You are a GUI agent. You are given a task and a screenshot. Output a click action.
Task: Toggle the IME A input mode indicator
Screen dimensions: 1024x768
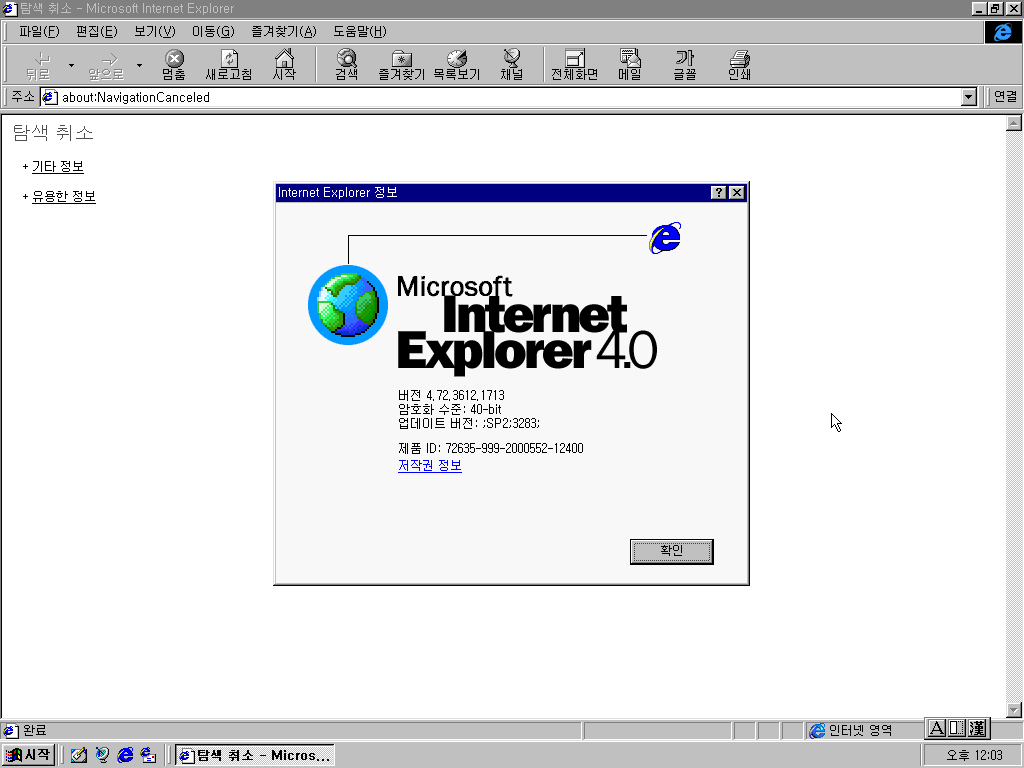tap(936, 728)
